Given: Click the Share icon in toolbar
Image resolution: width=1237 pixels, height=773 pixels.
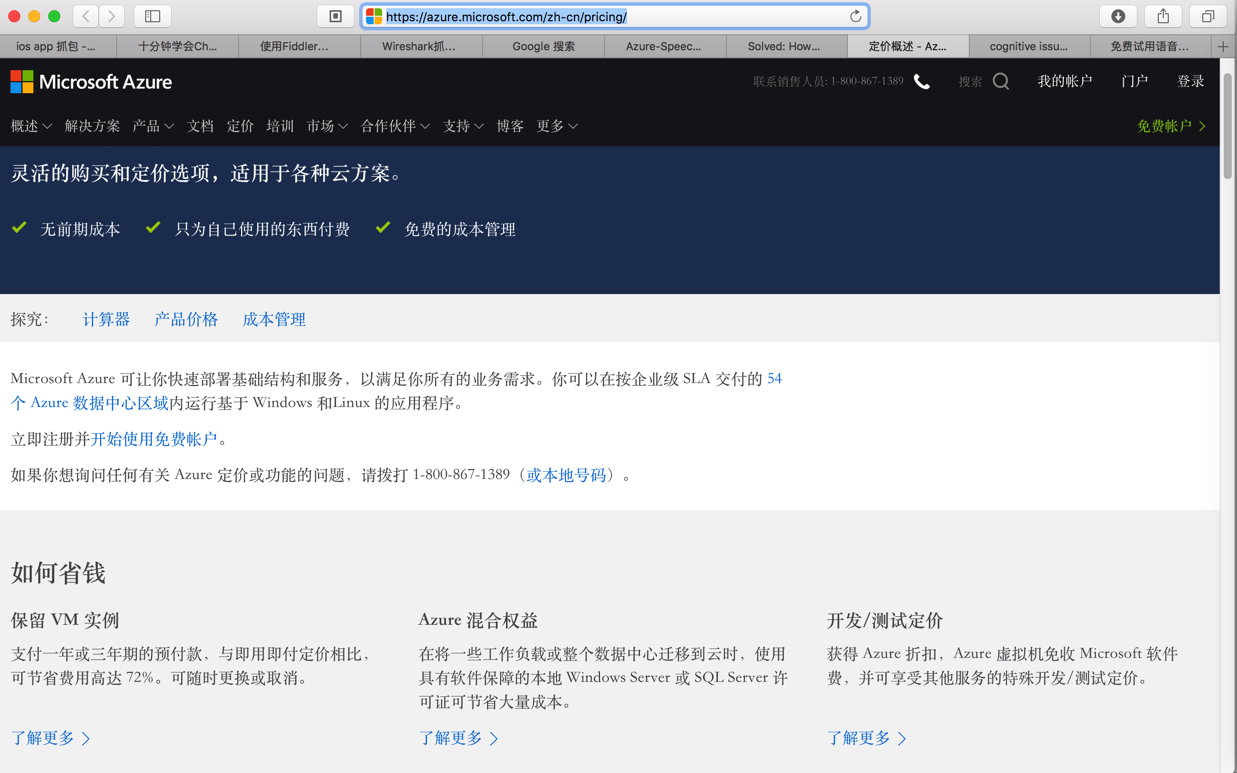Looking at the screenshot, I should [x=1163, y=16].
